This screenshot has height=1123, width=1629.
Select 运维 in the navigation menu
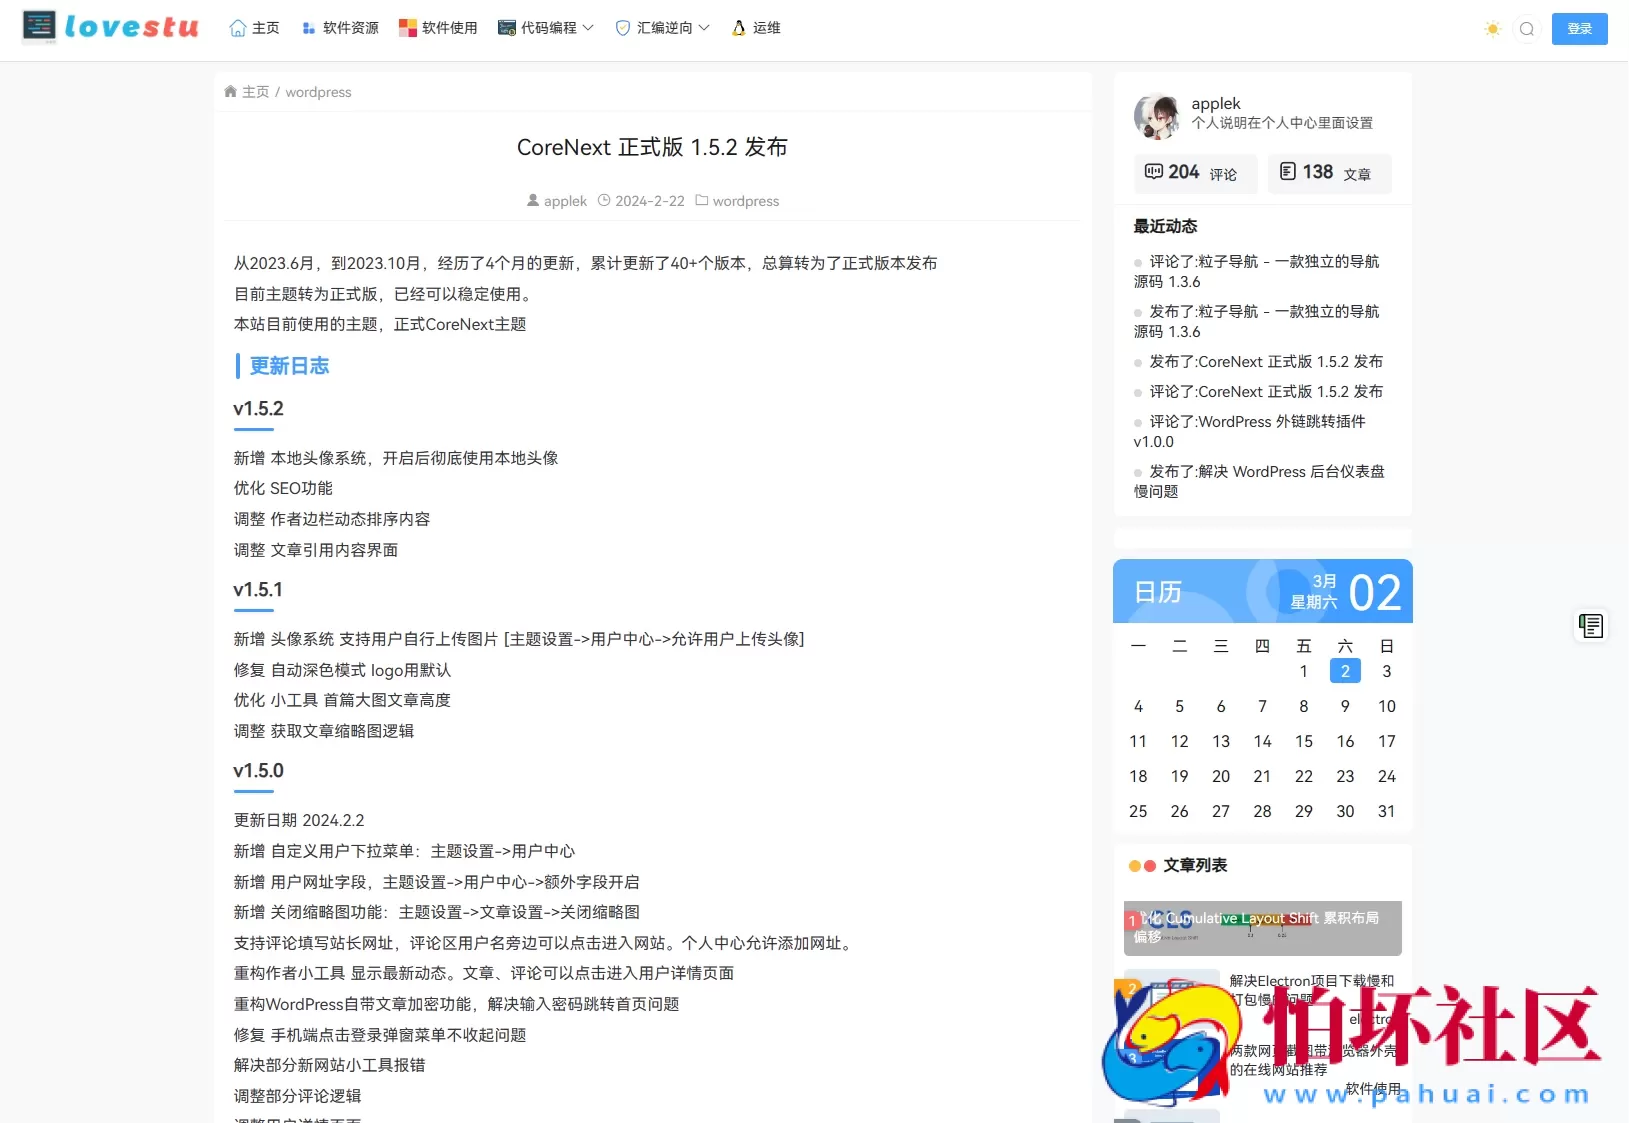pyautogui.click(x=767, y=28)
